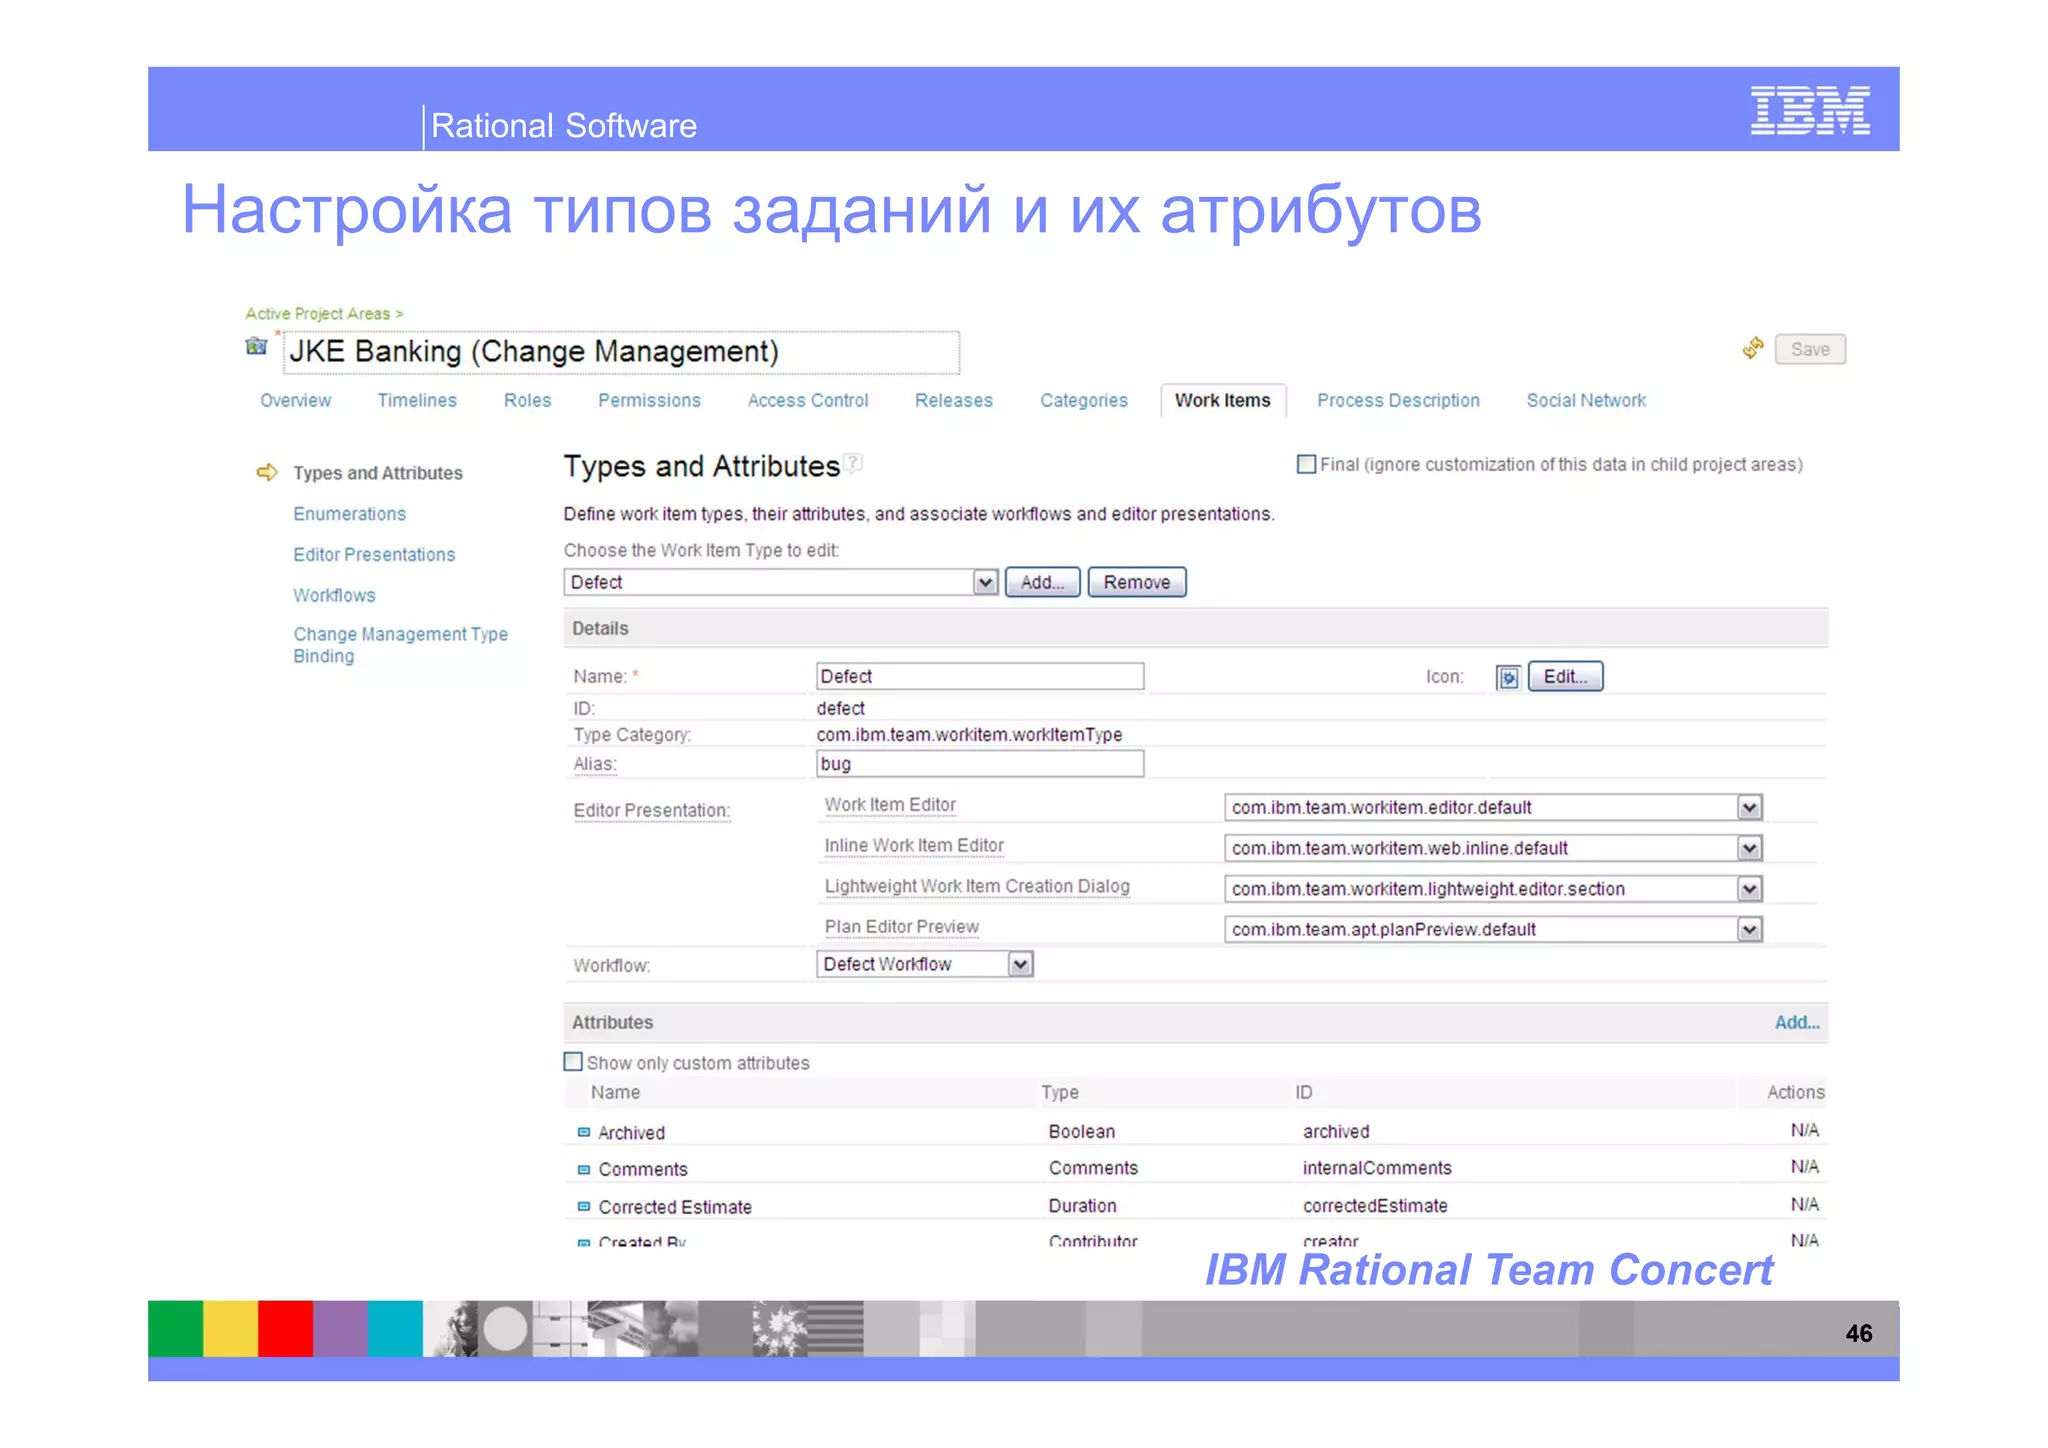2048x1448 pixels.
Task: Click the Duration type cell
Action: coord(1083,1206)
